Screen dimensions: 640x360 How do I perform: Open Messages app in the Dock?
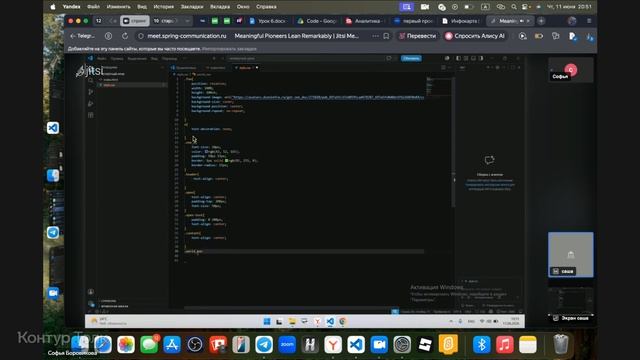click(149, 345)
